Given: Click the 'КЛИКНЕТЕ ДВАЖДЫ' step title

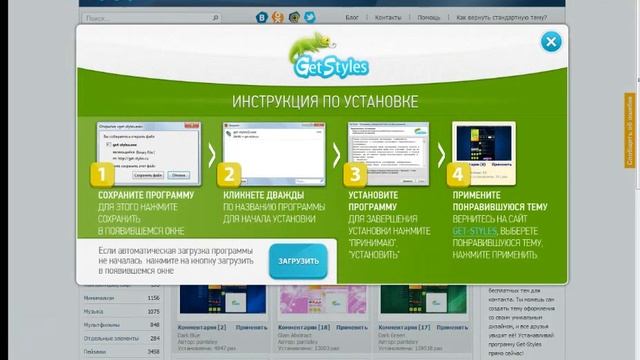Looking at the screenshot, I should (264, 195).
